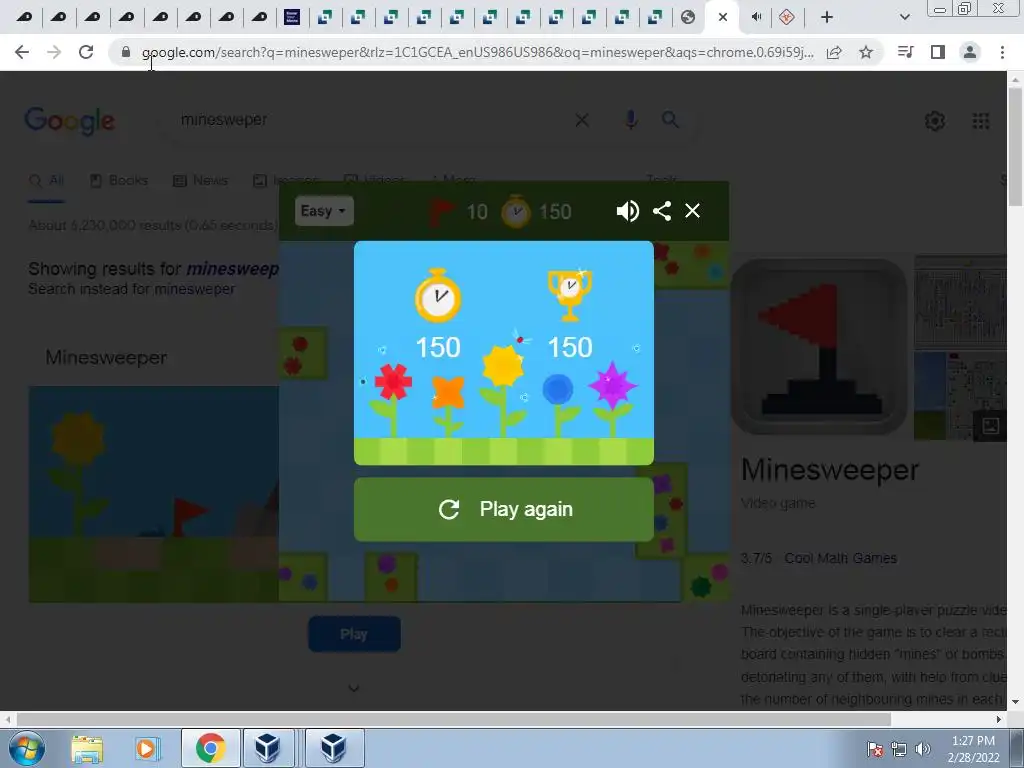The image size is (1024, 768).
Task: Expand the tab search chevron
Action: click(x=904, y=18)
